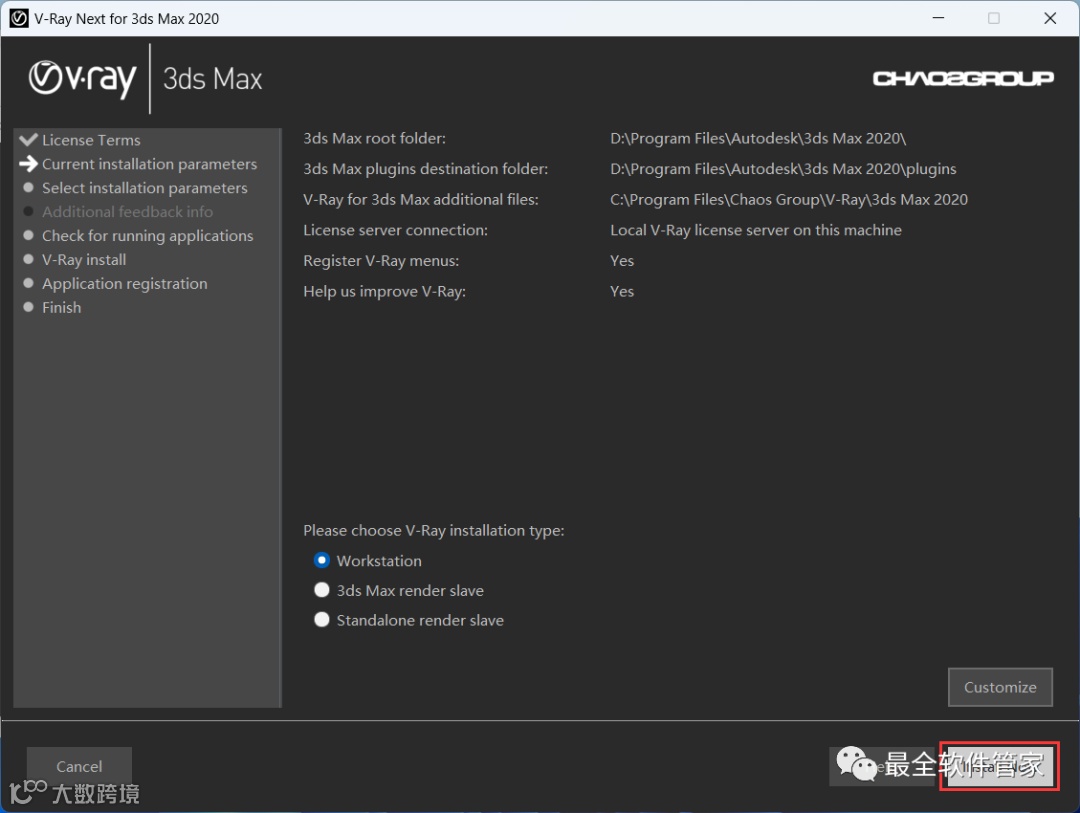Select Additional feedback info step

(127, 212)
